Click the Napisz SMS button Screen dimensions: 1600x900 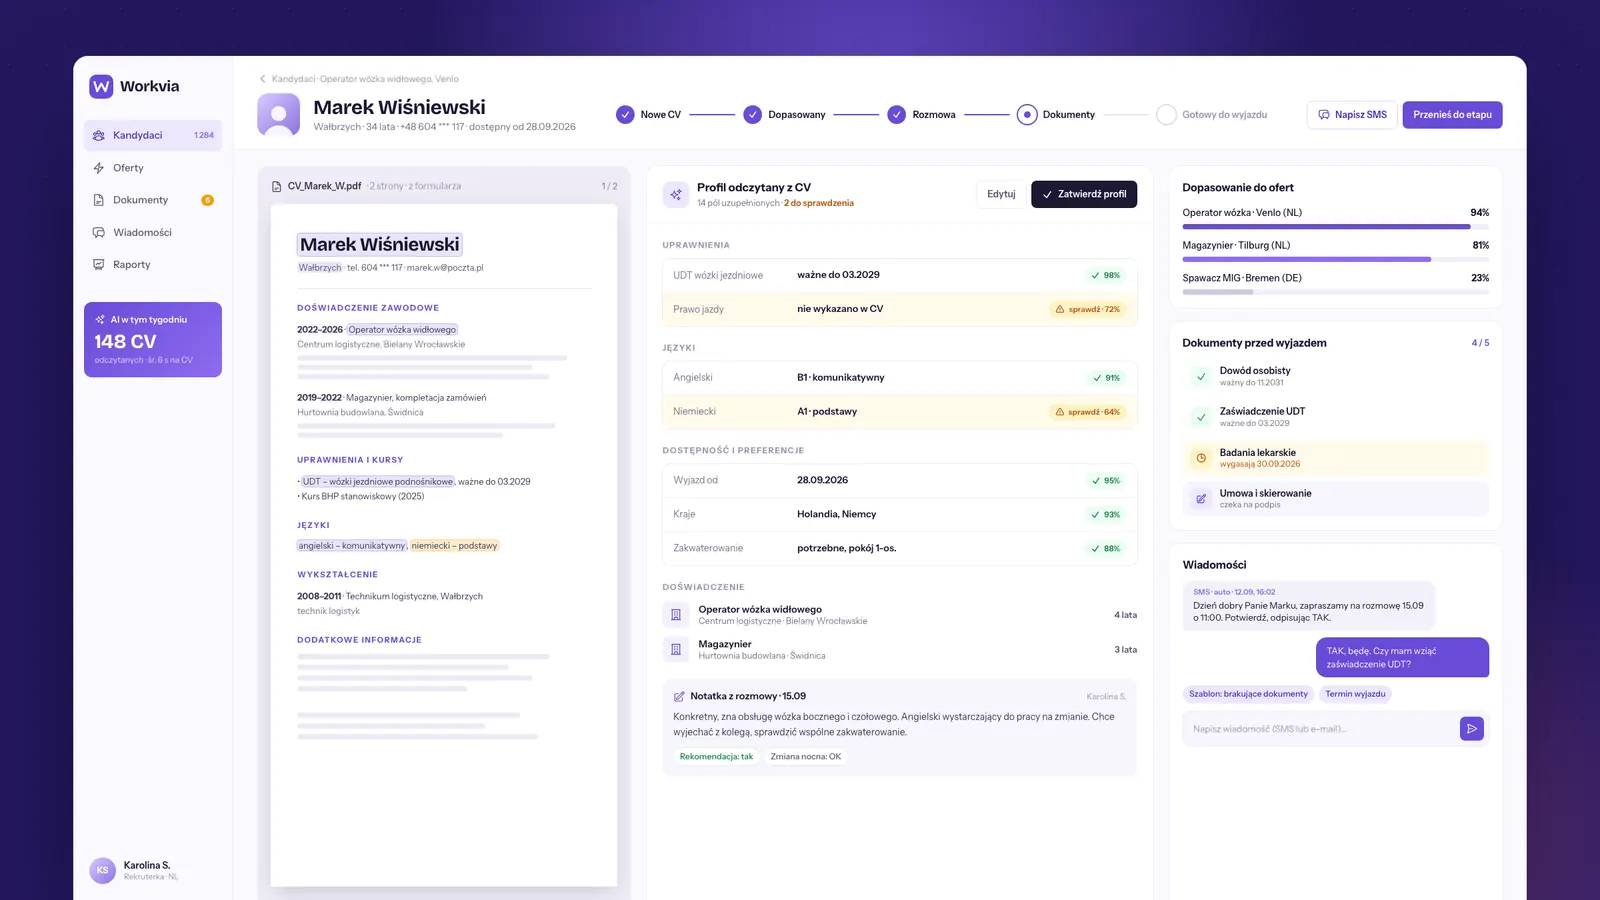pos(1353,115)
